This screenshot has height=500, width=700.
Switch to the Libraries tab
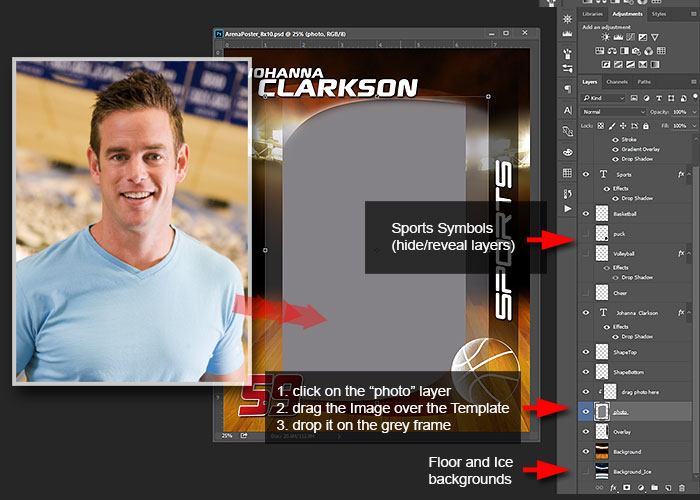[x=592, y=14]
